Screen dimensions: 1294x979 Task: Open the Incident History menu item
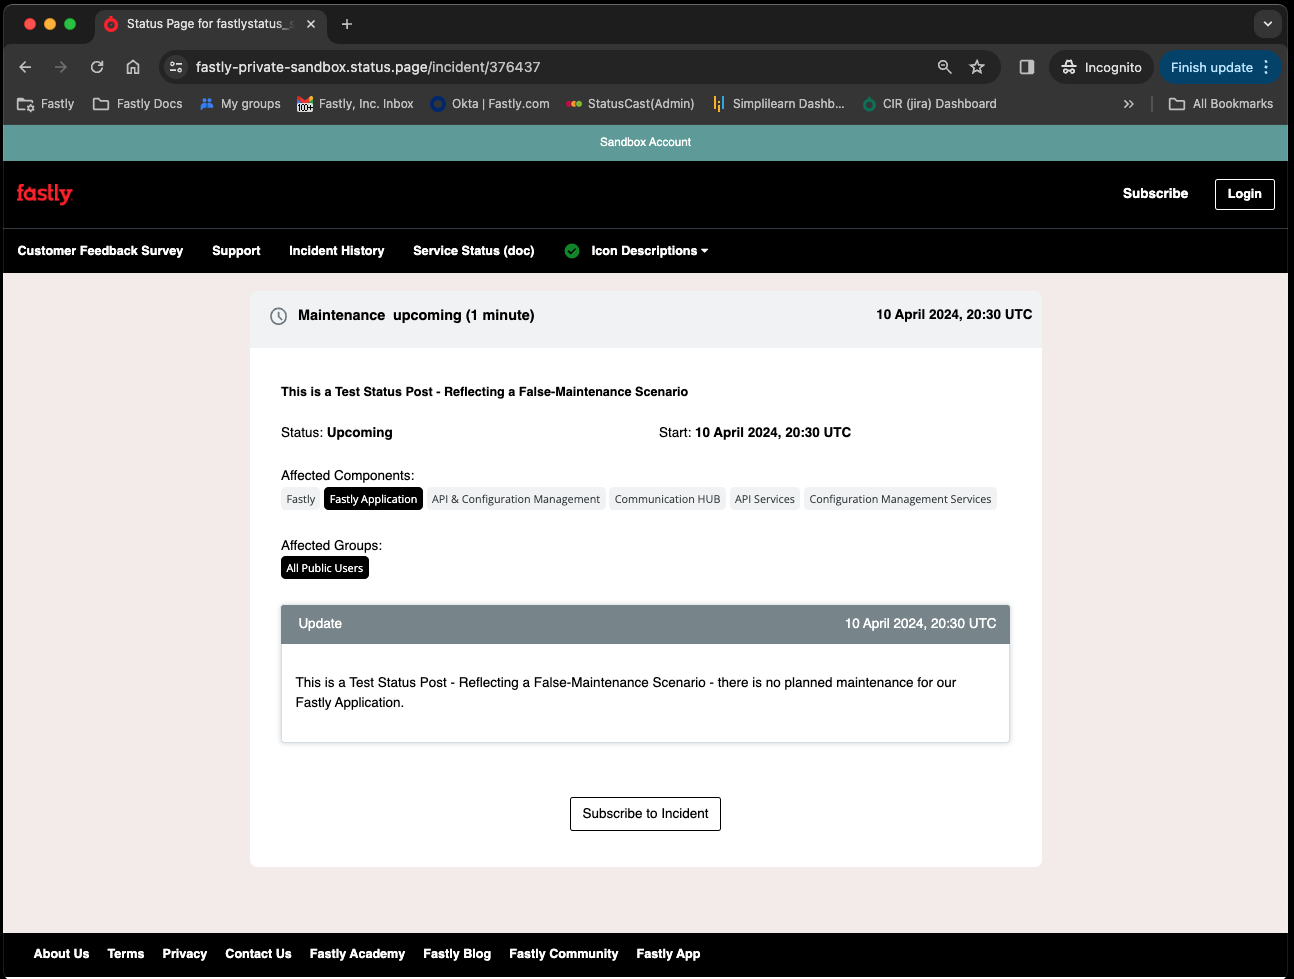pos(336,251)
